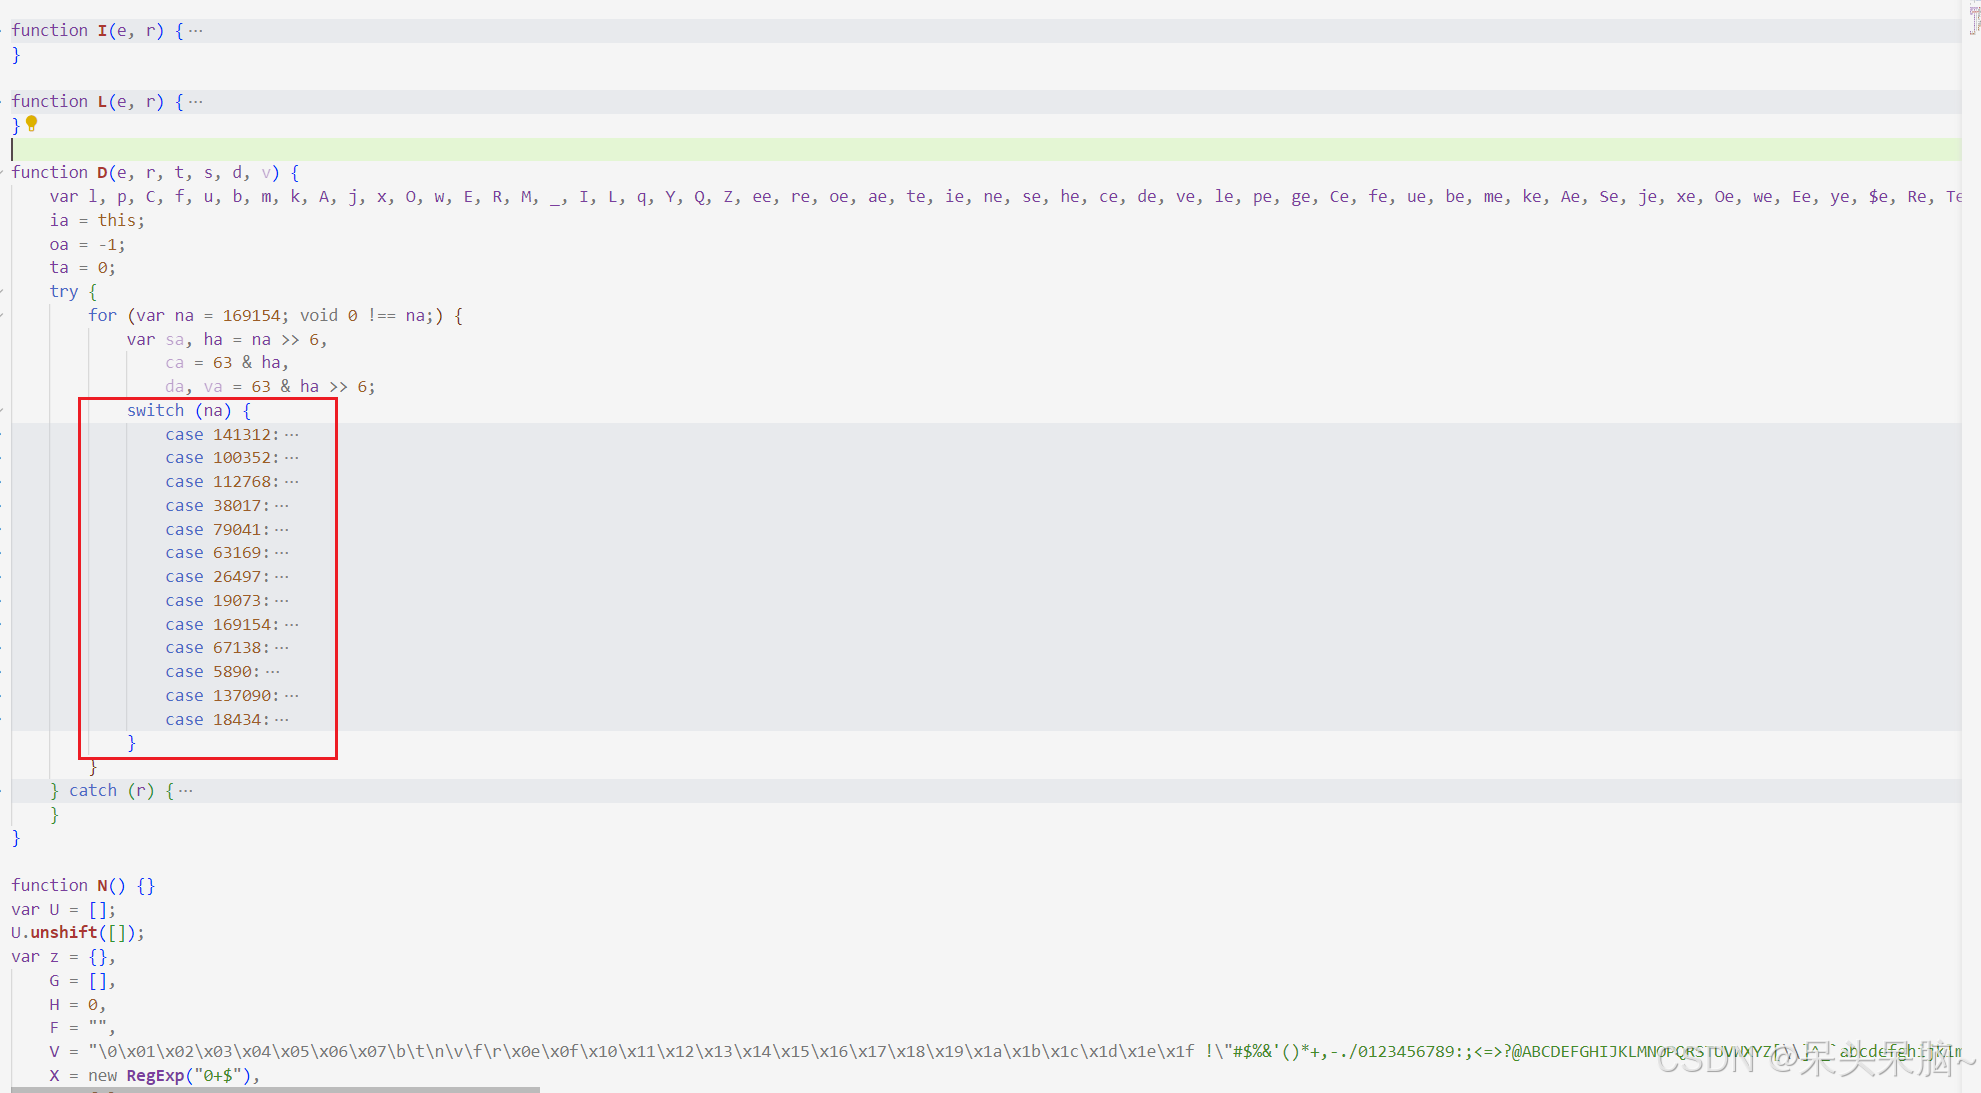Expand folded body of function L
The width and height of the screenshot is (1981, 1093).
[x=196, y=102]
